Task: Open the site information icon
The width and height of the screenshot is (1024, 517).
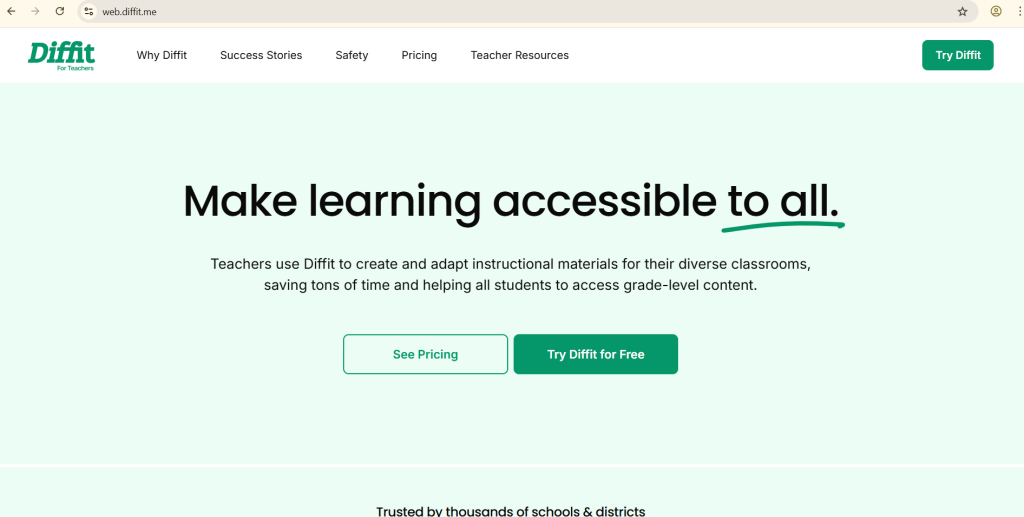Action: 88,11
